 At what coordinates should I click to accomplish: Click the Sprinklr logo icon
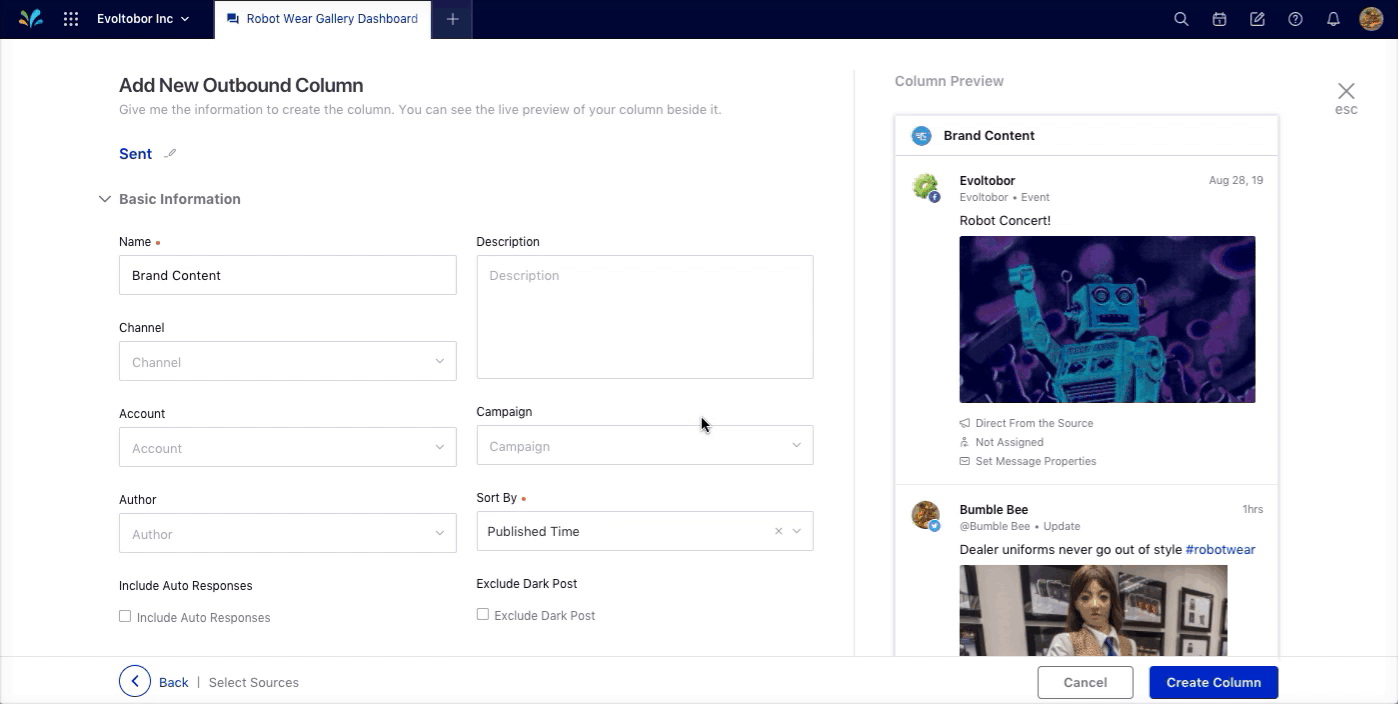pos(31,19)
